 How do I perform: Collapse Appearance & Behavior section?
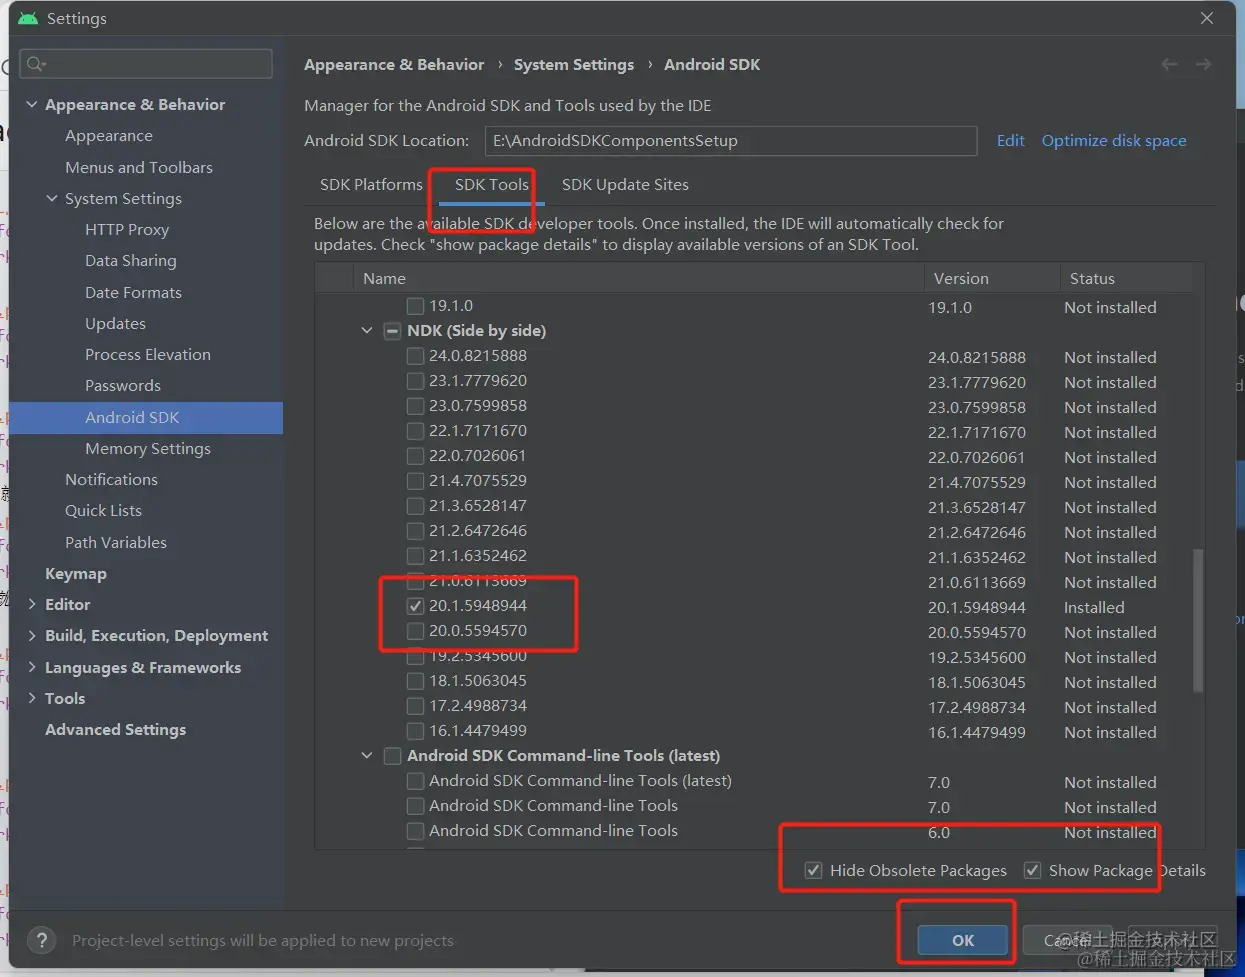32,104
